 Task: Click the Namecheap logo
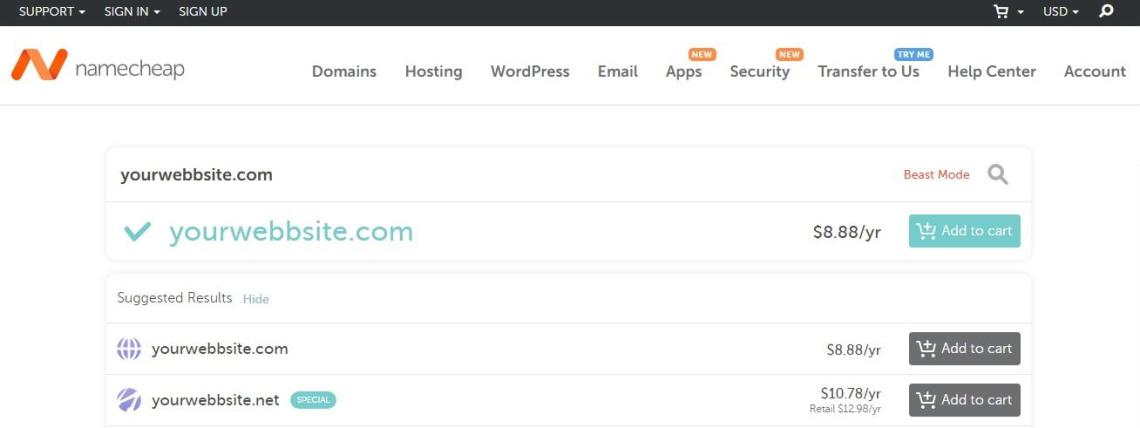(x=97, y=66)
